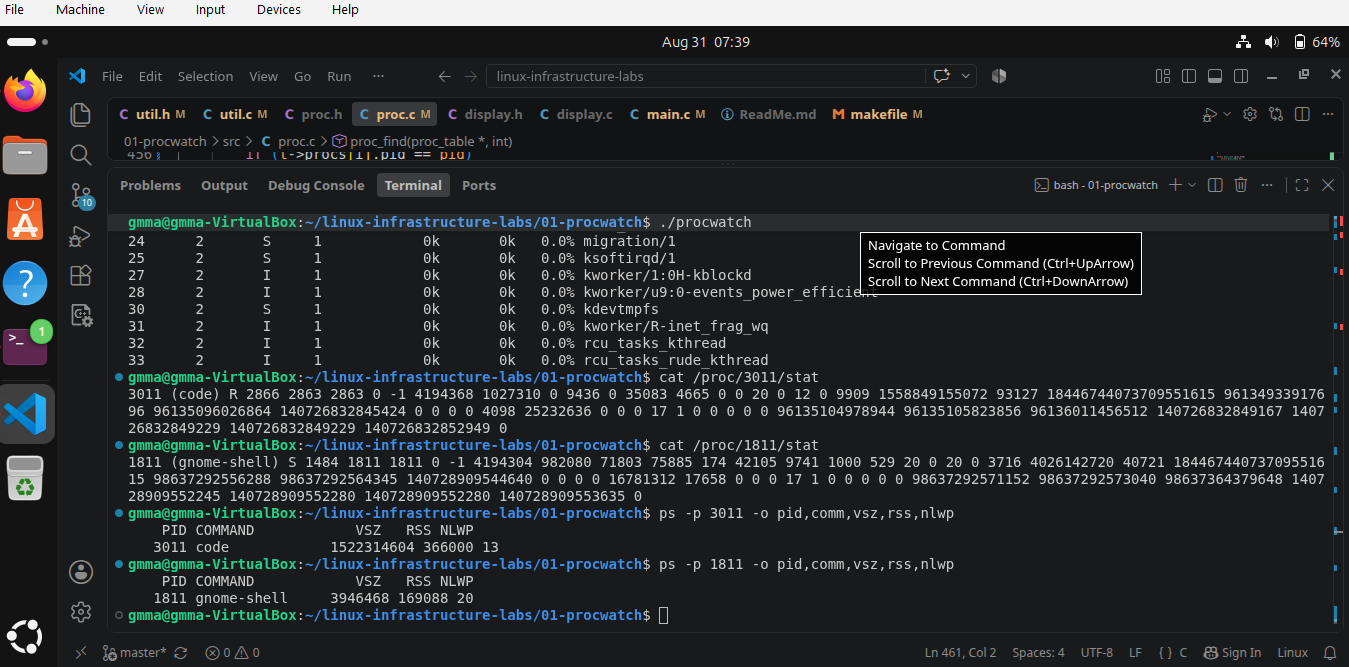Open the Explorer view in activity bar

pos(81,114)
